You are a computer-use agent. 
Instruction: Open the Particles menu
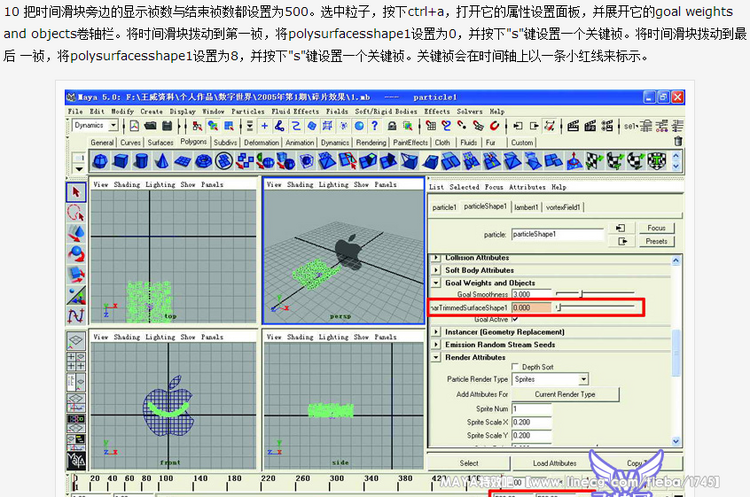[x=248, y=111]
